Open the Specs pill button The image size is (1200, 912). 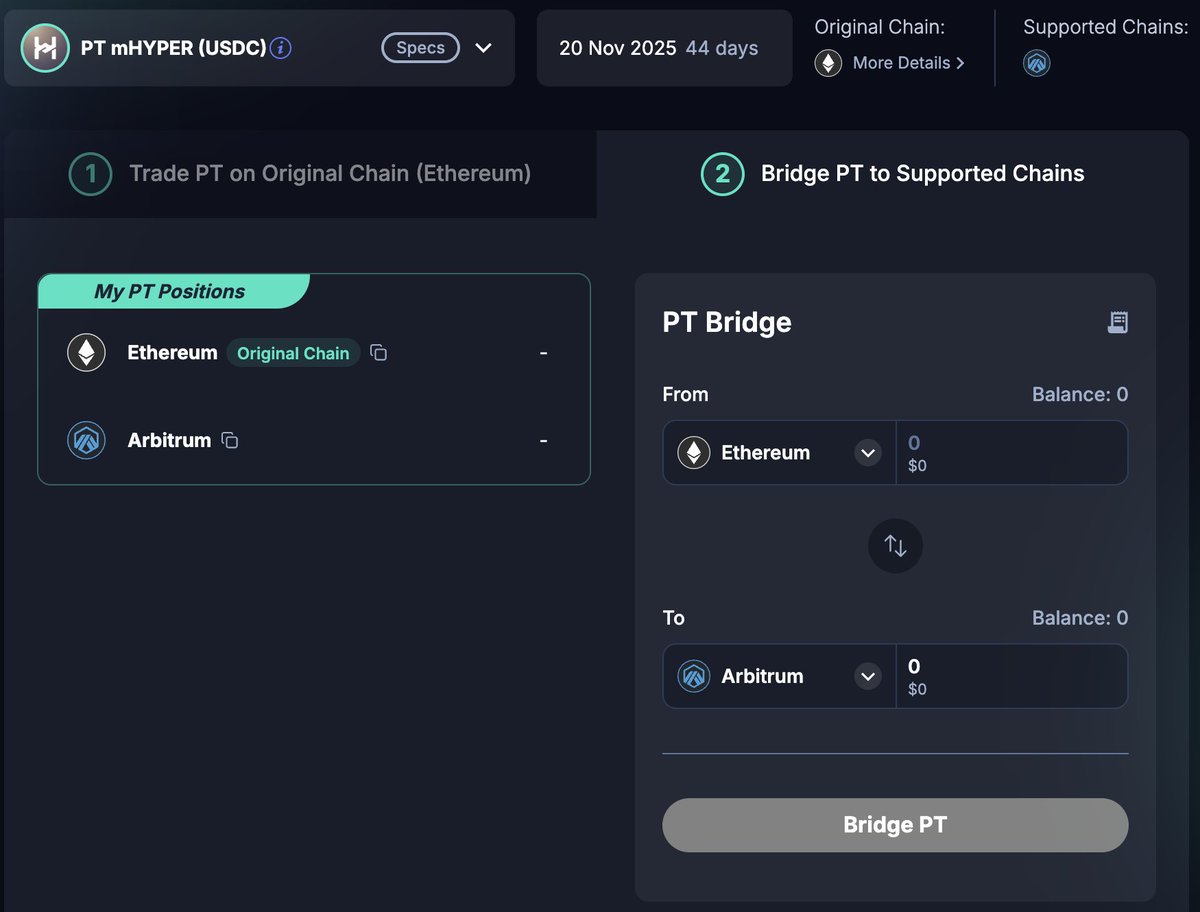420,48
